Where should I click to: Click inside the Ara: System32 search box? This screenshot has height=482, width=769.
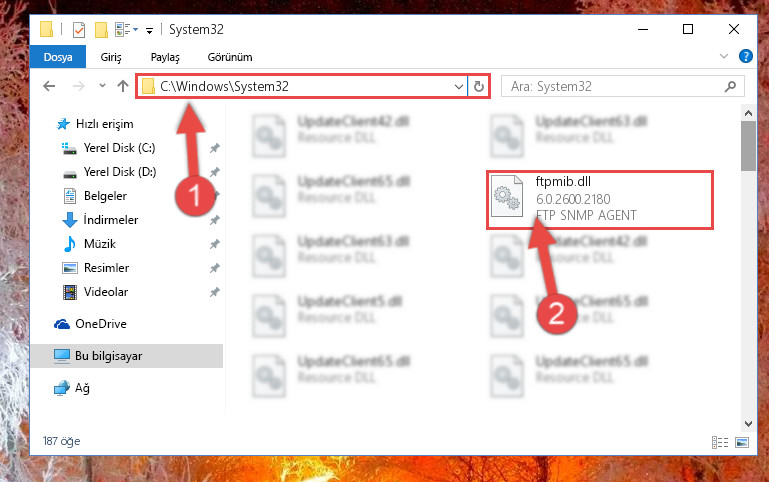pos(613,87)
